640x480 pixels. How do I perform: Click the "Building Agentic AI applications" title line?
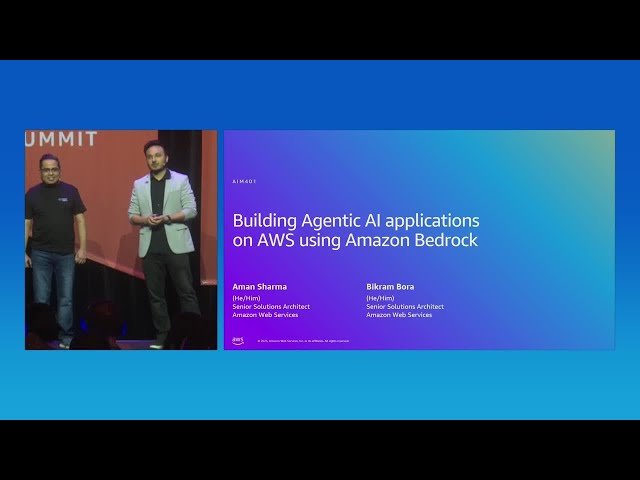tap(355, 220)
